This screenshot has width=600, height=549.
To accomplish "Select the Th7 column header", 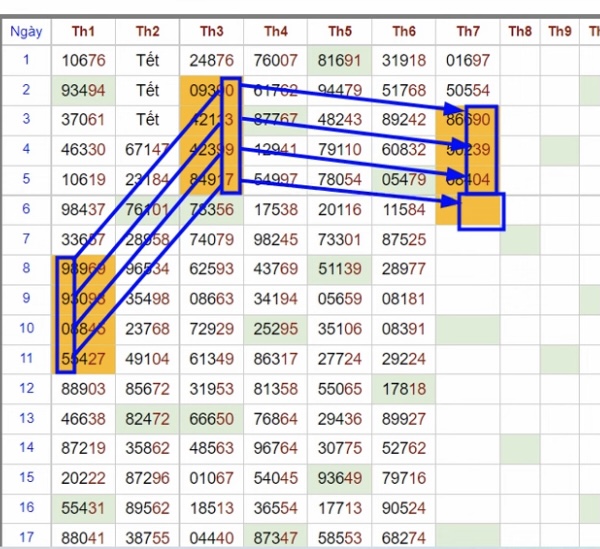I will [x=468, y=31].
